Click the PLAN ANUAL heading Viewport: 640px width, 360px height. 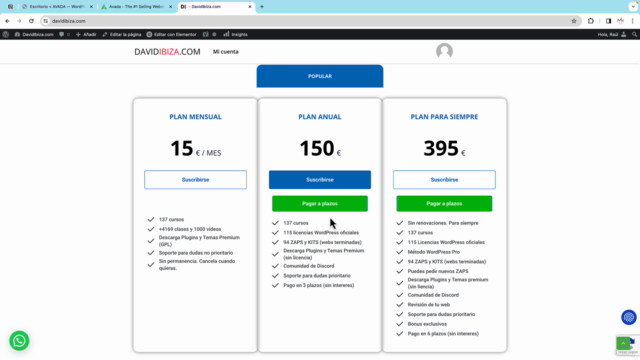[320, 117]
